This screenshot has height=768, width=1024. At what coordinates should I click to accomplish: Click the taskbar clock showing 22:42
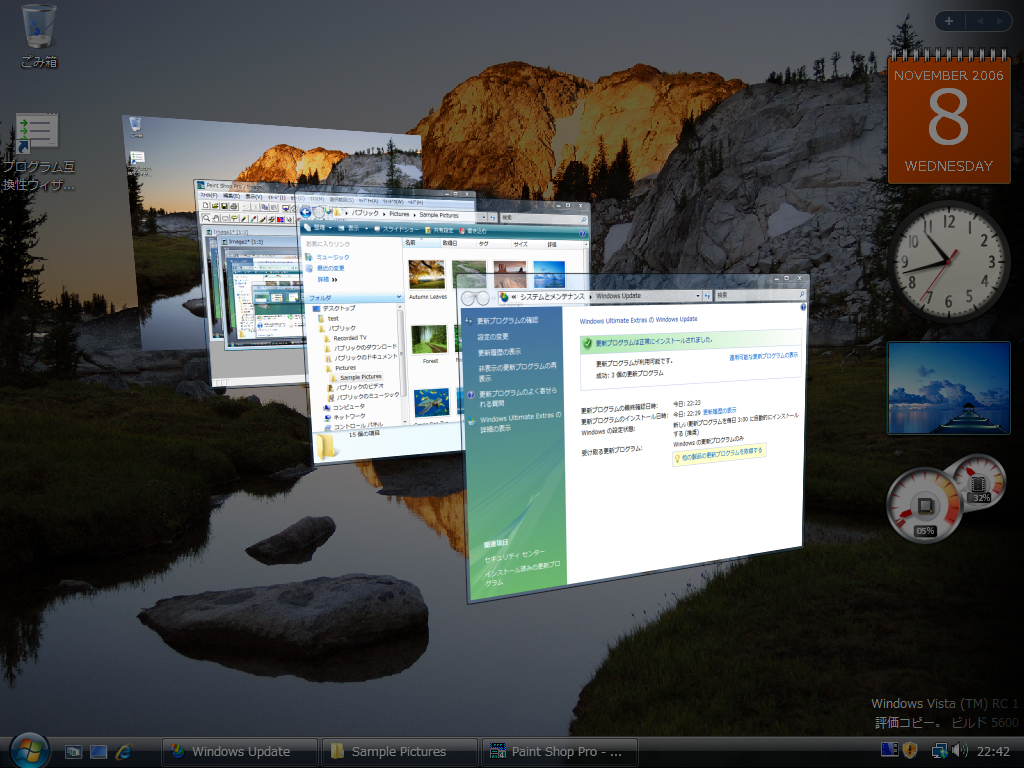992,751
